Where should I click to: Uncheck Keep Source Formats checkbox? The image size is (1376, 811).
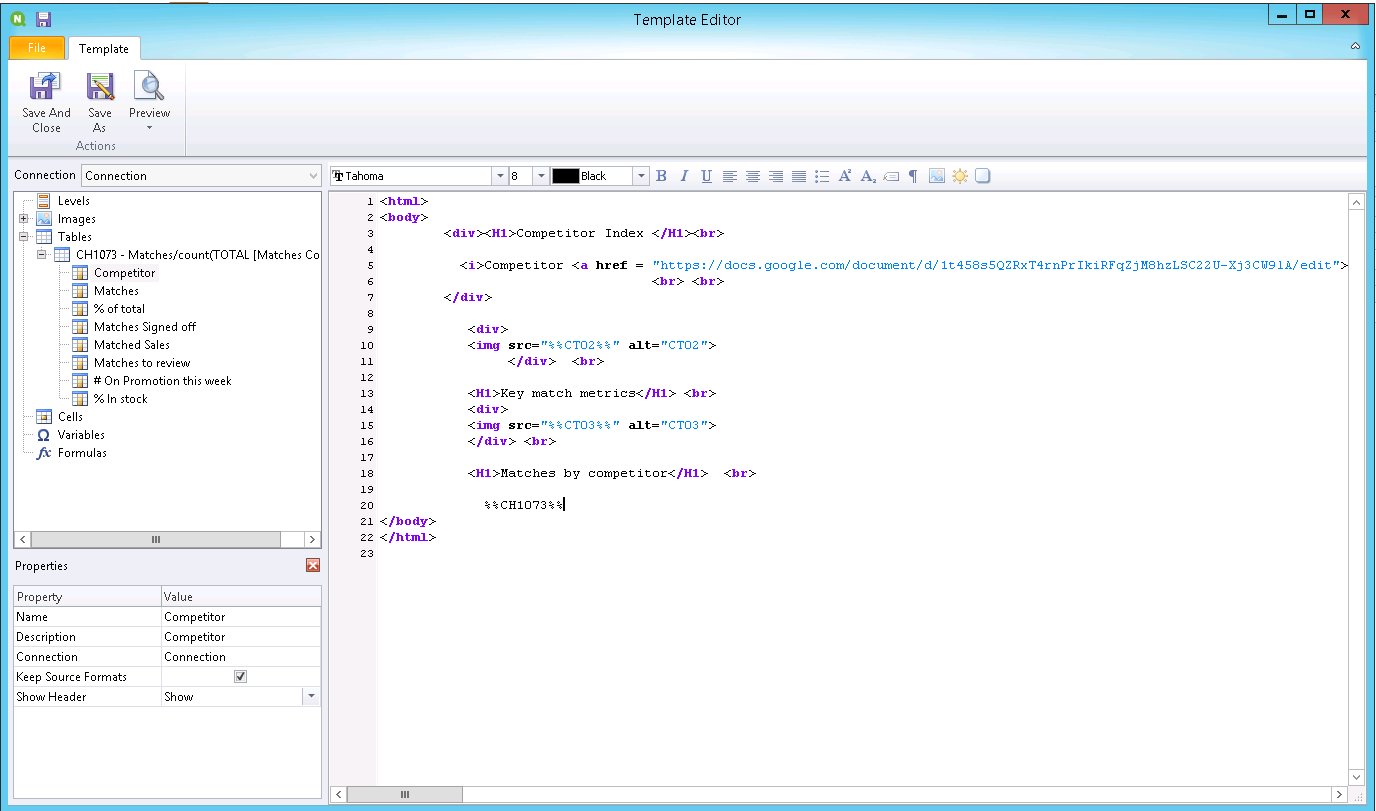coord(241,677)
